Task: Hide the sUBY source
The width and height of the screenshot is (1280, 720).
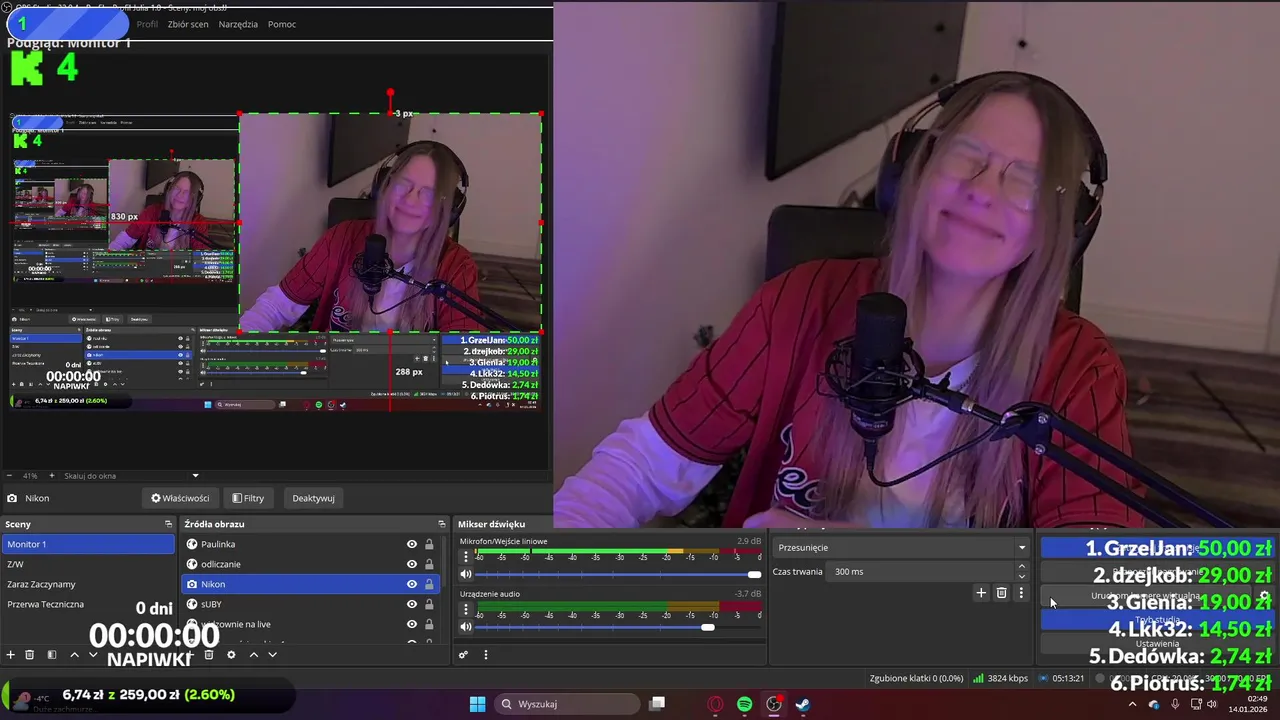Action: tap(411, 604)
